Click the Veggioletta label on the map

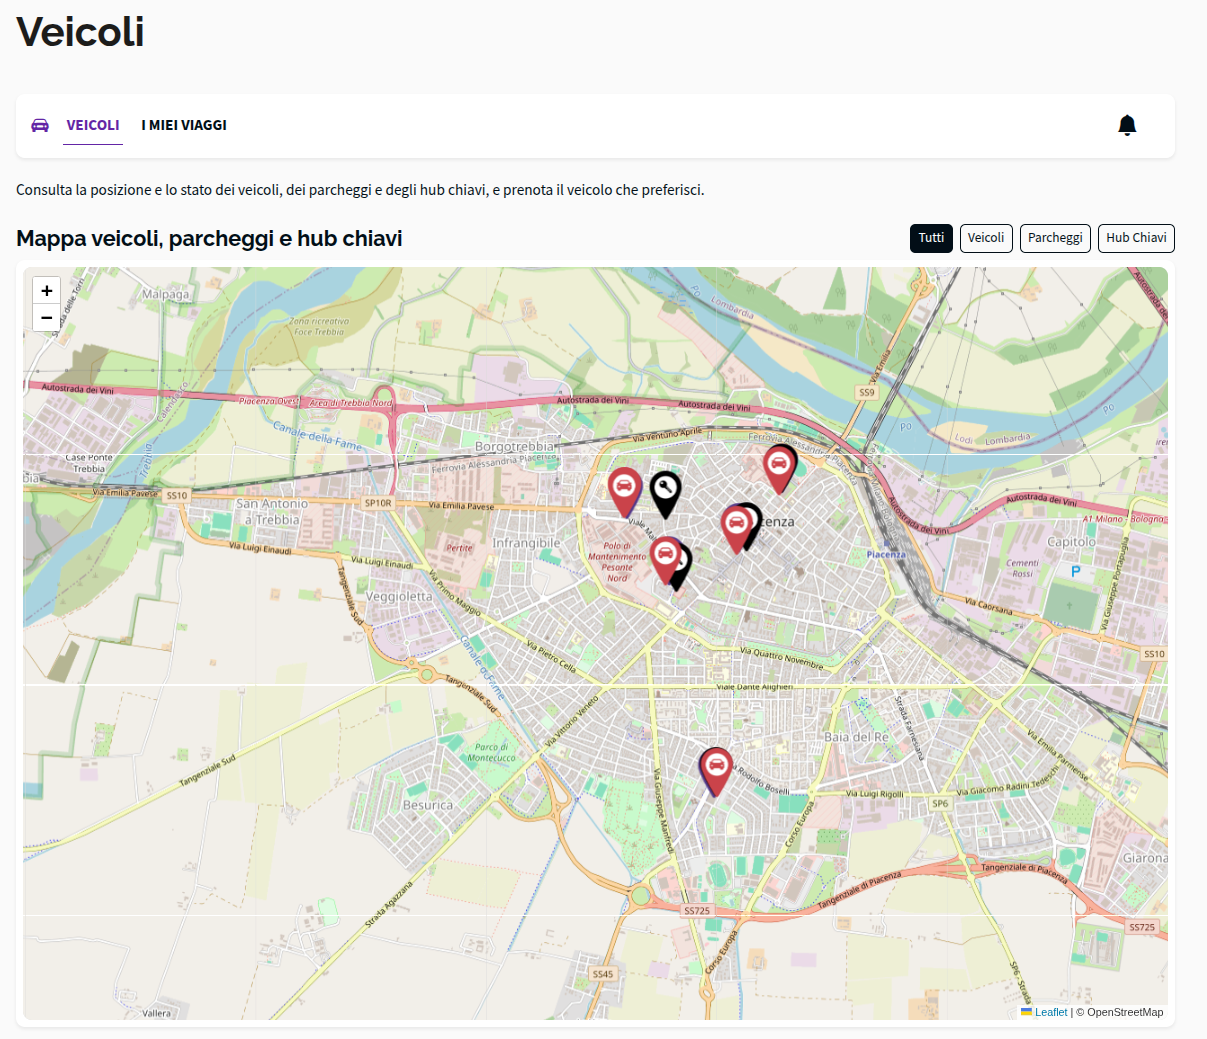tap(400, 597)
